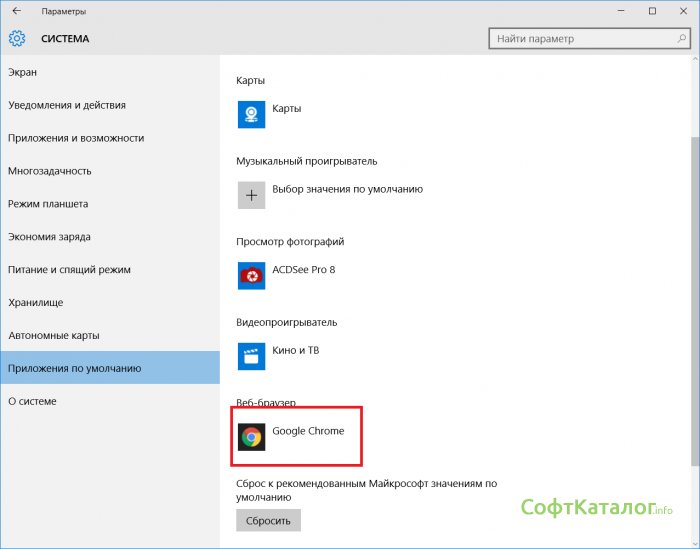The height and width of the screenshot is (549, 700).
Task: Click the plus icon for music player
Action: 251,194
